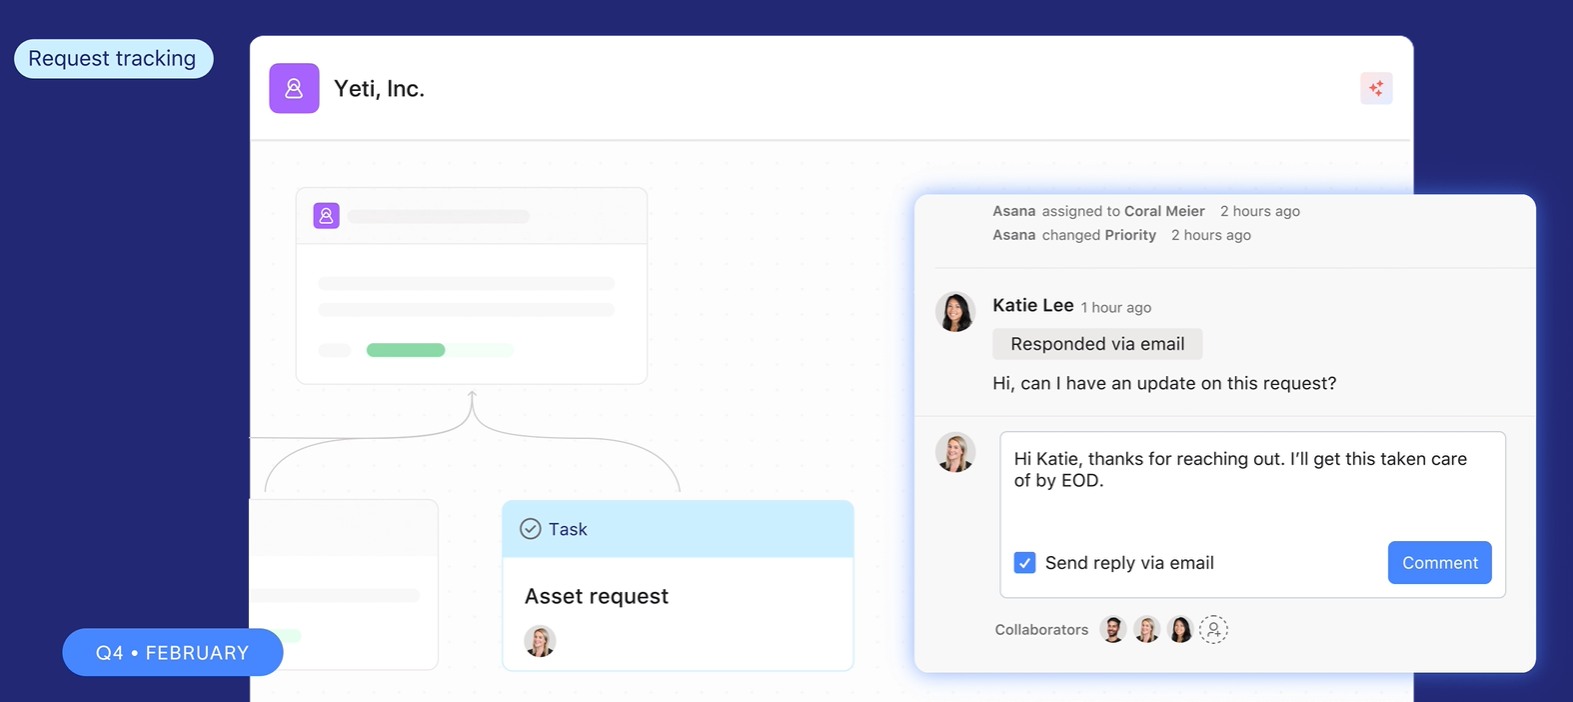Open the pink AI sparkle icon

[1376, 88]
